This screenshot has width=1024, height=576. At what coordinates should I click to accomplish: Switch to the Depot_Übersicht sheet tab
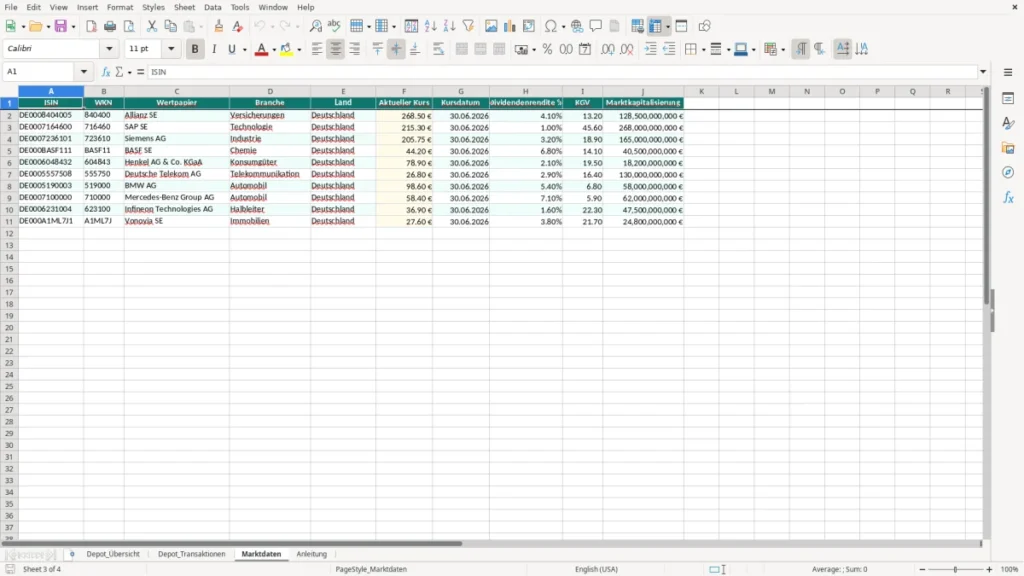[113, 554]
